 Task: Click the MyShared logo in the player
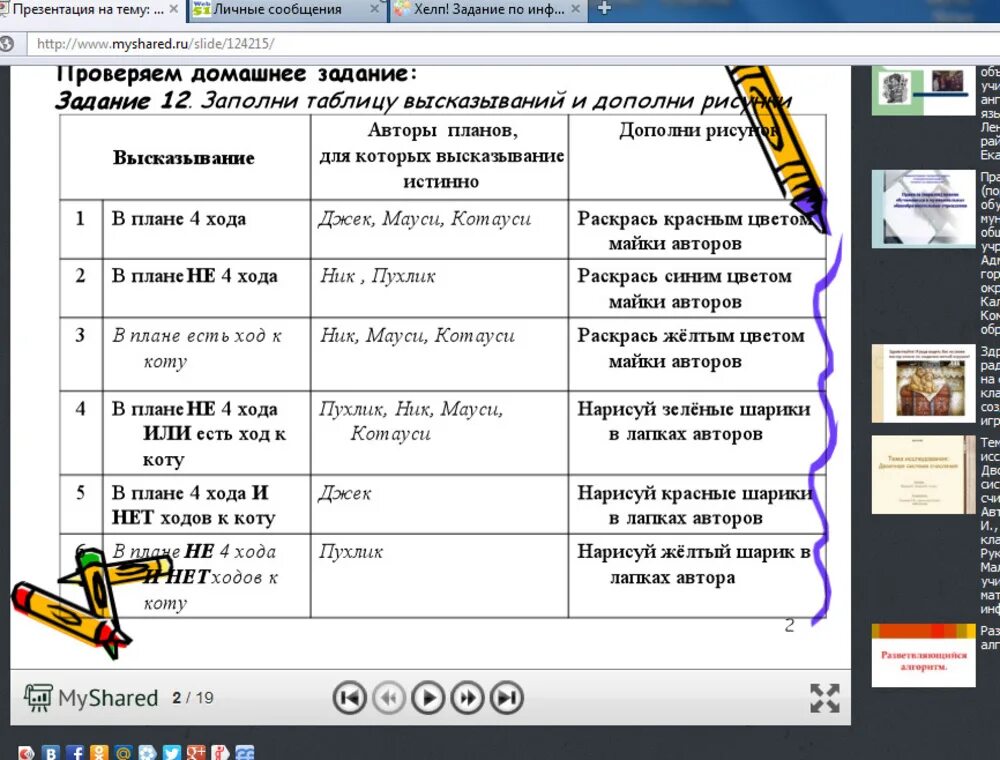(x=91, y=698)
